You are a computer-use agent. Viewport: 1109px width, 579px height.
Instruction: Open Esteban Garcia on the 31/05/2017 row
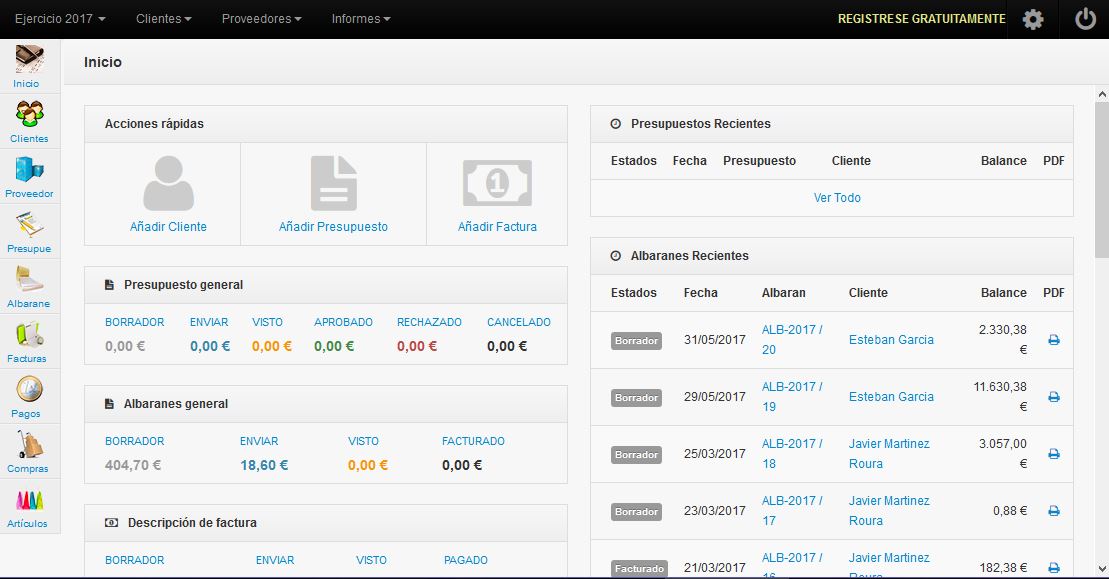891,340
